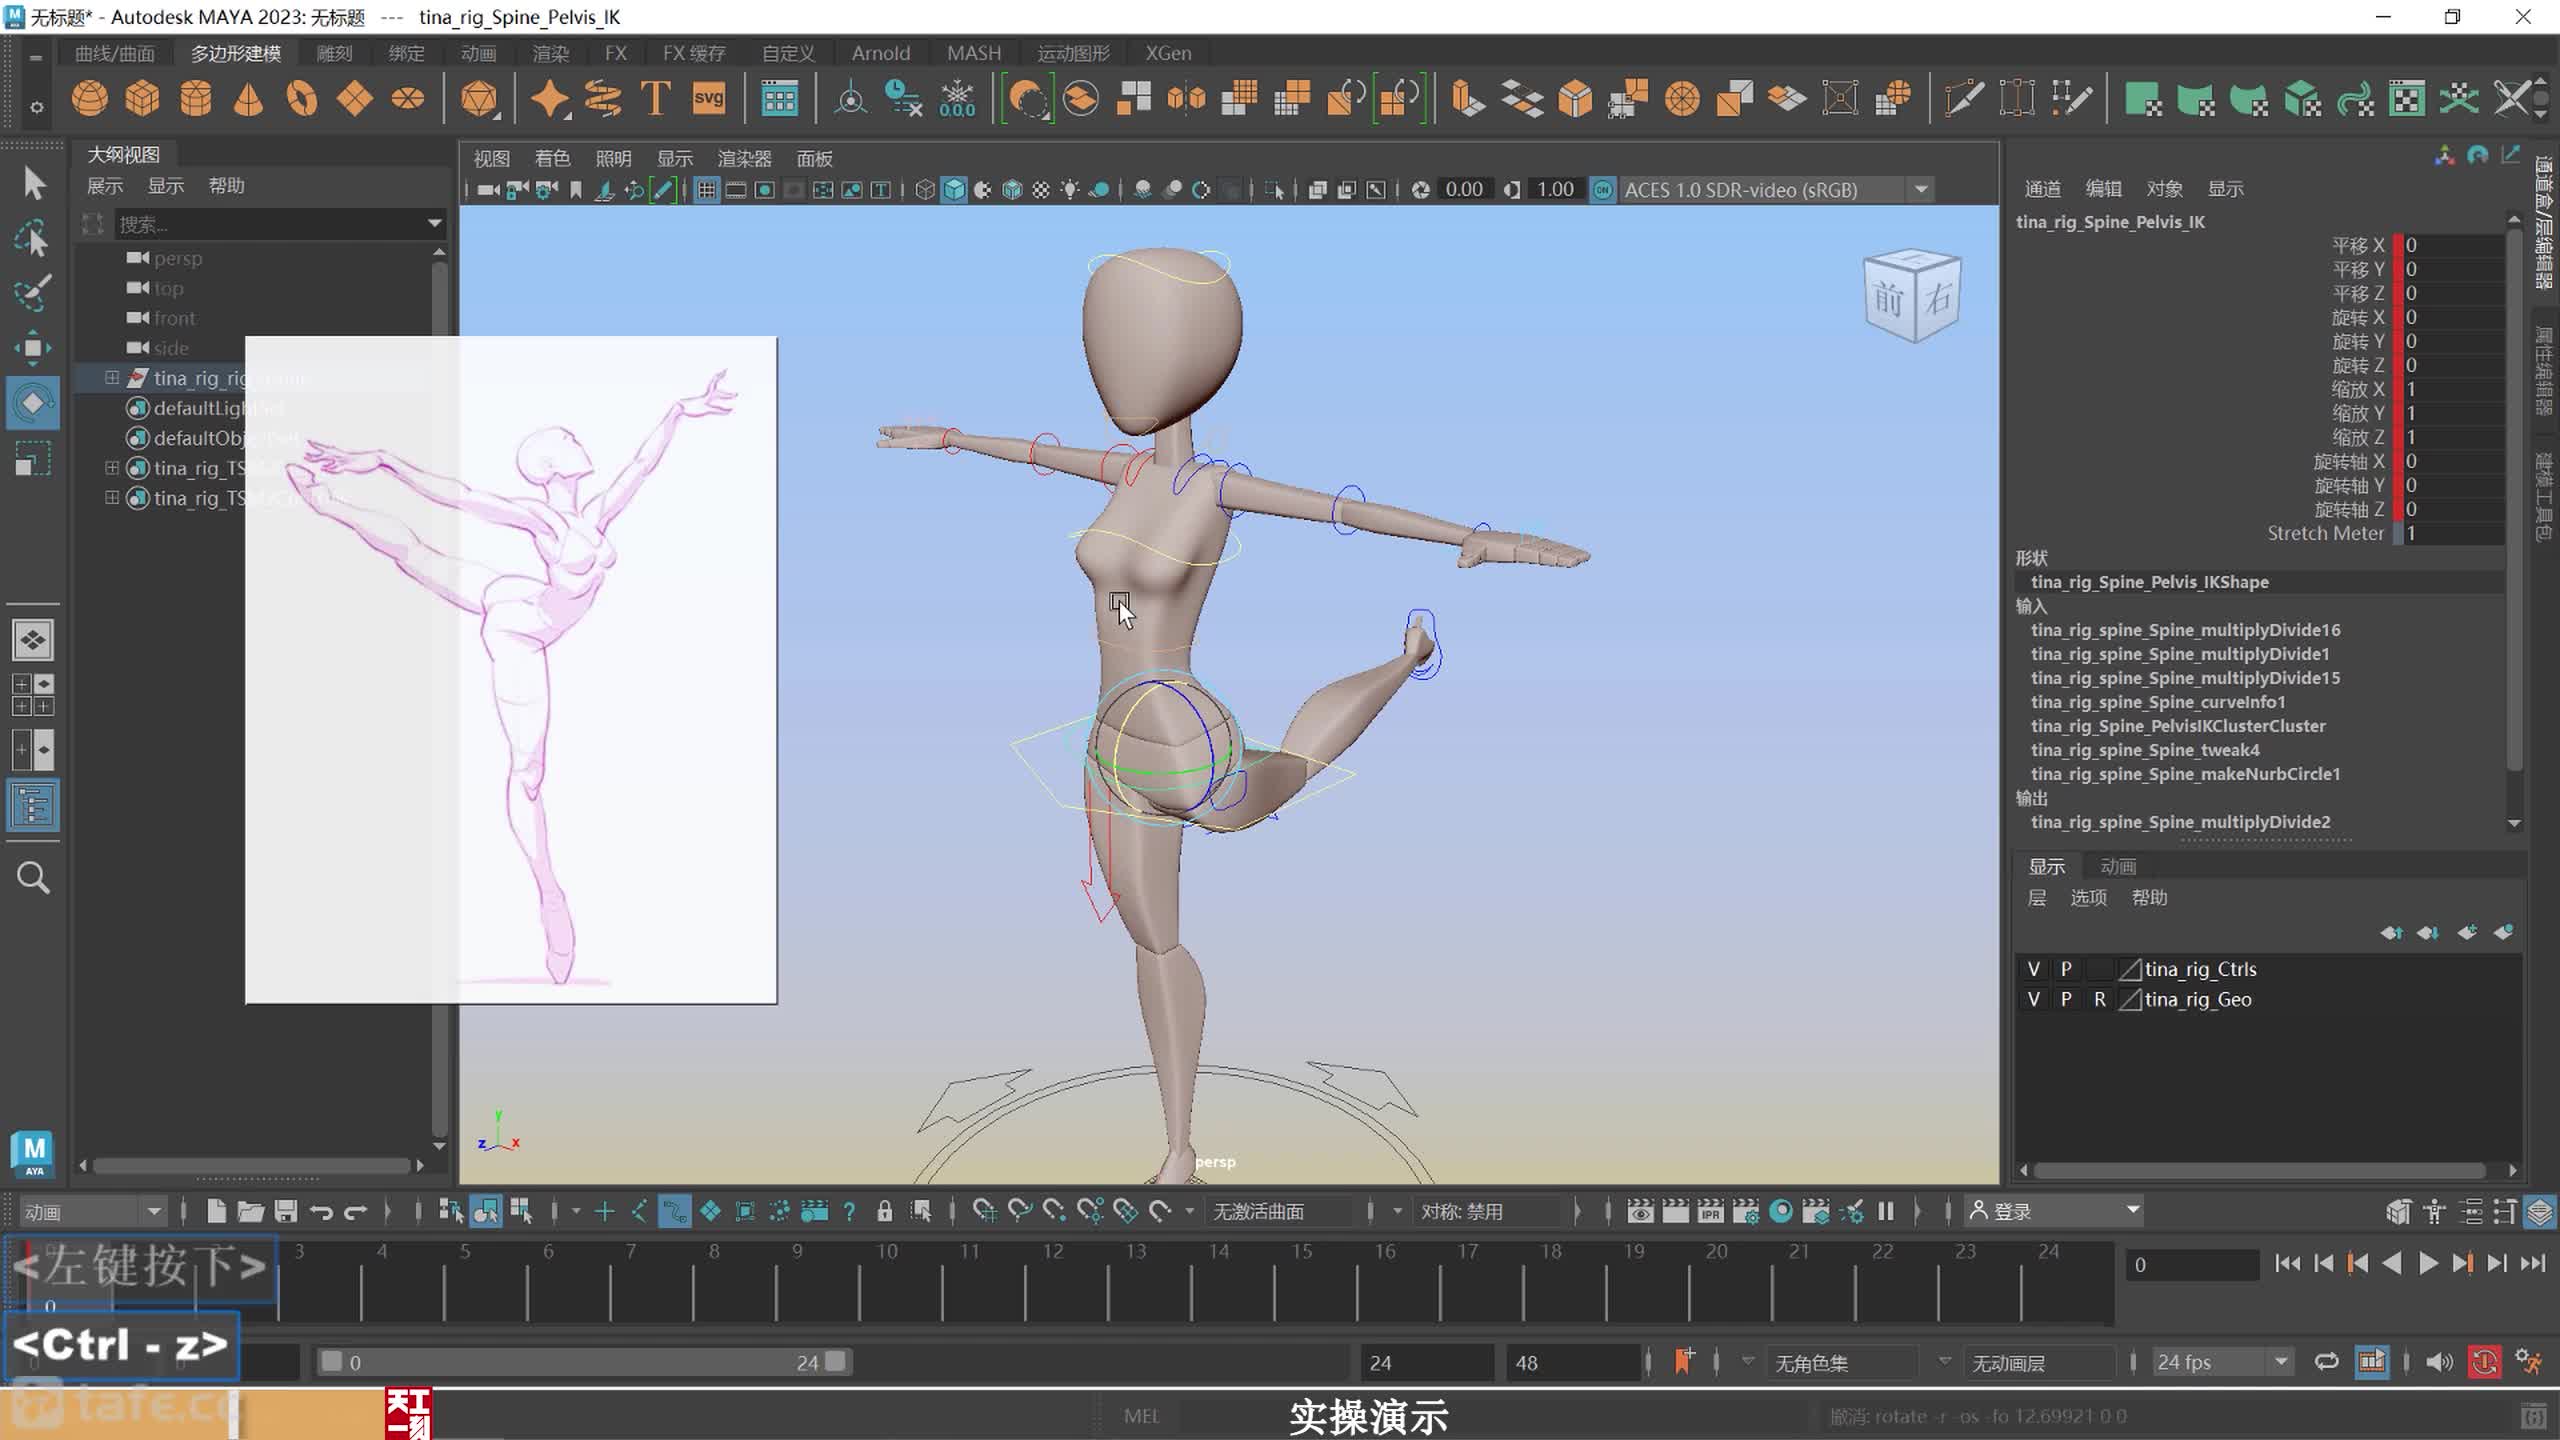Create a polygon torus from the shelf

(x=301, y=99)
